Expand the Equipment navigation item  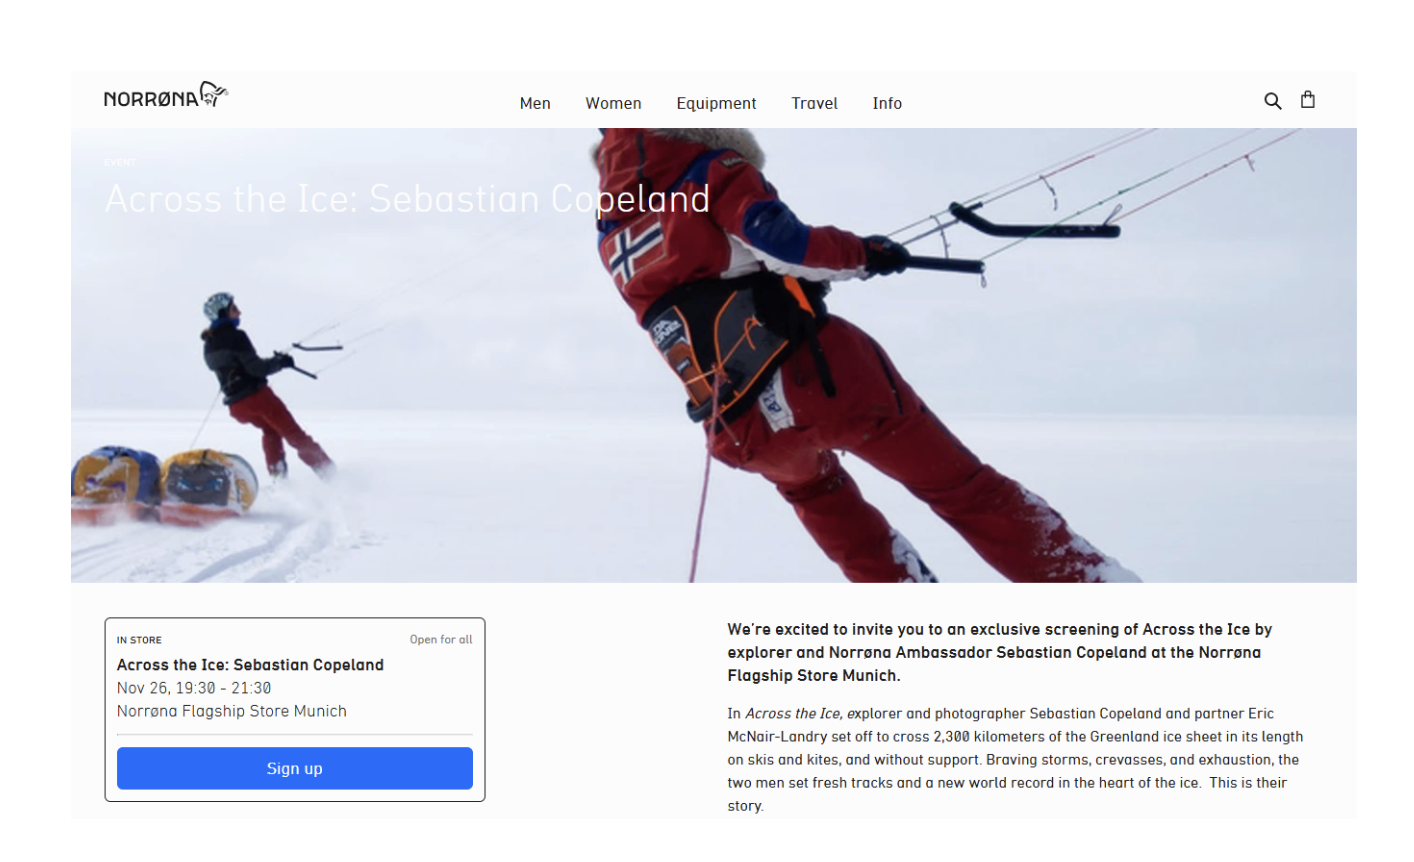tap(716, 103)
